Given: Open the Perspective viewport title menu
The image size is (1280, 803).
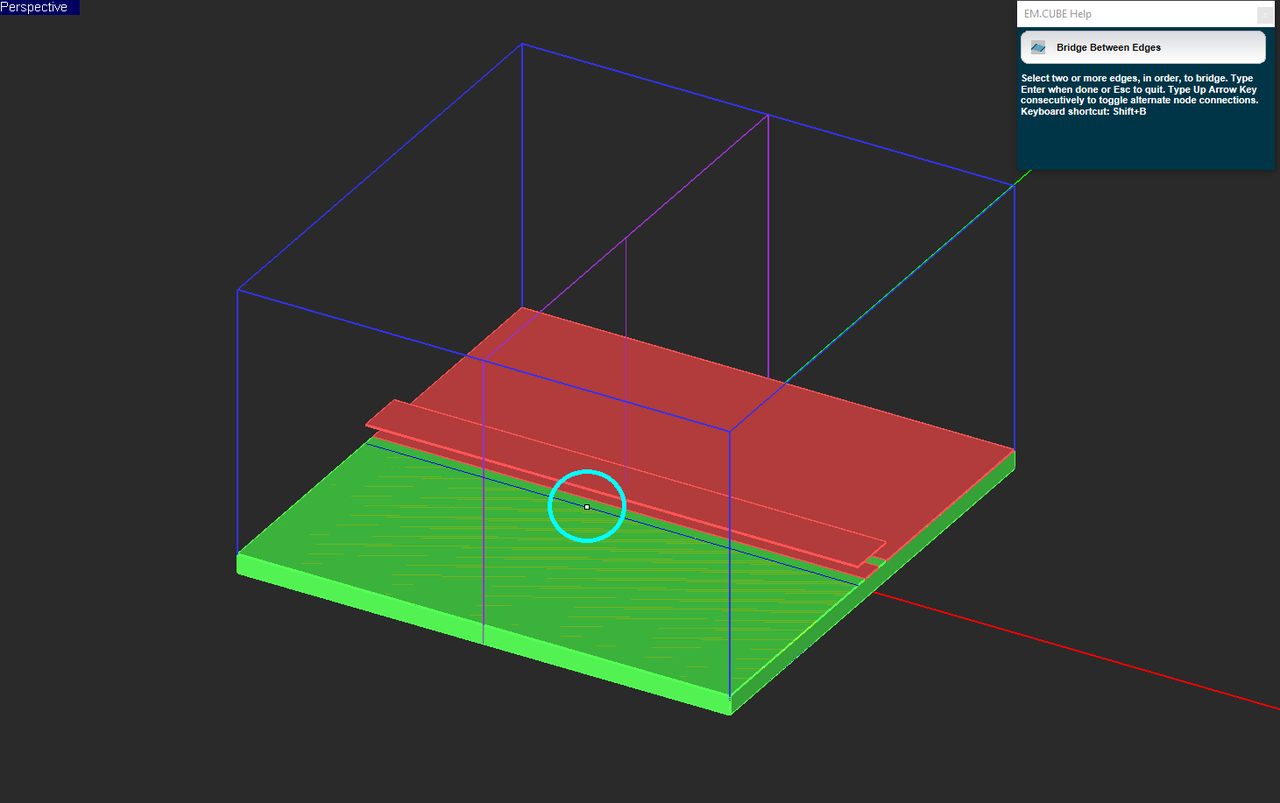Looking at the screenshot, I should point(37,7).
